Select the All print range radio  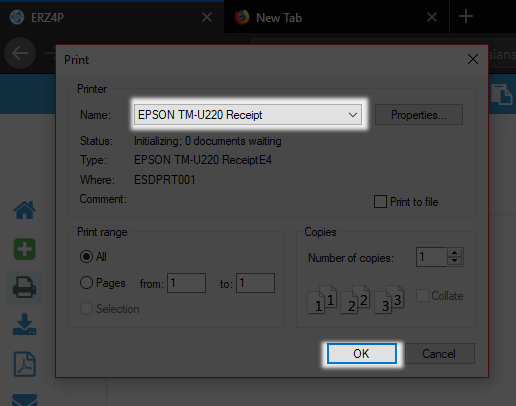(86, 257)
